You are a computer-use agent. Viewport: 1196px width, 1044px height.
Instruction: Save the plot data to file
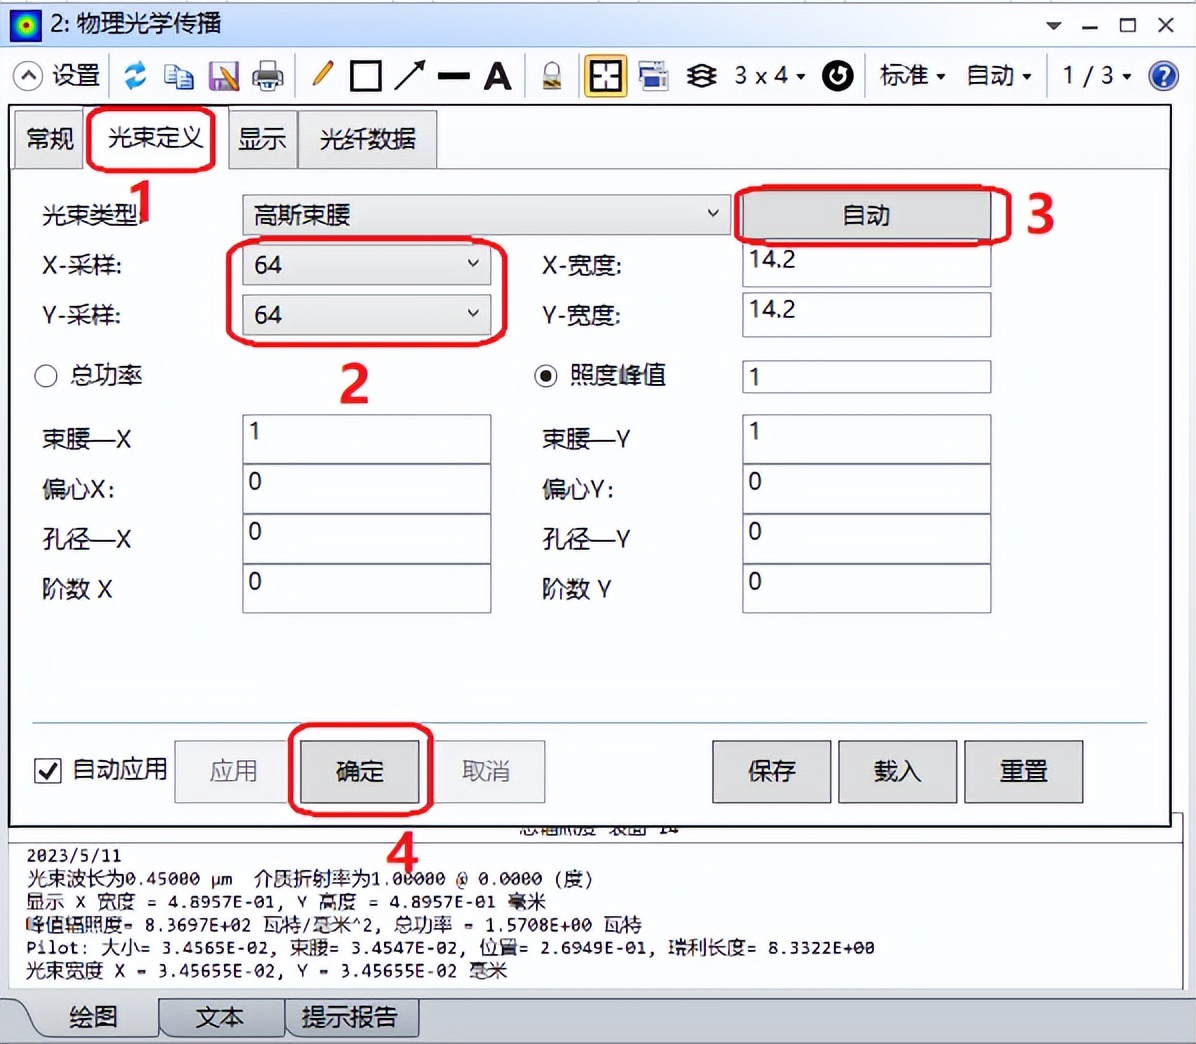(222, 75)
